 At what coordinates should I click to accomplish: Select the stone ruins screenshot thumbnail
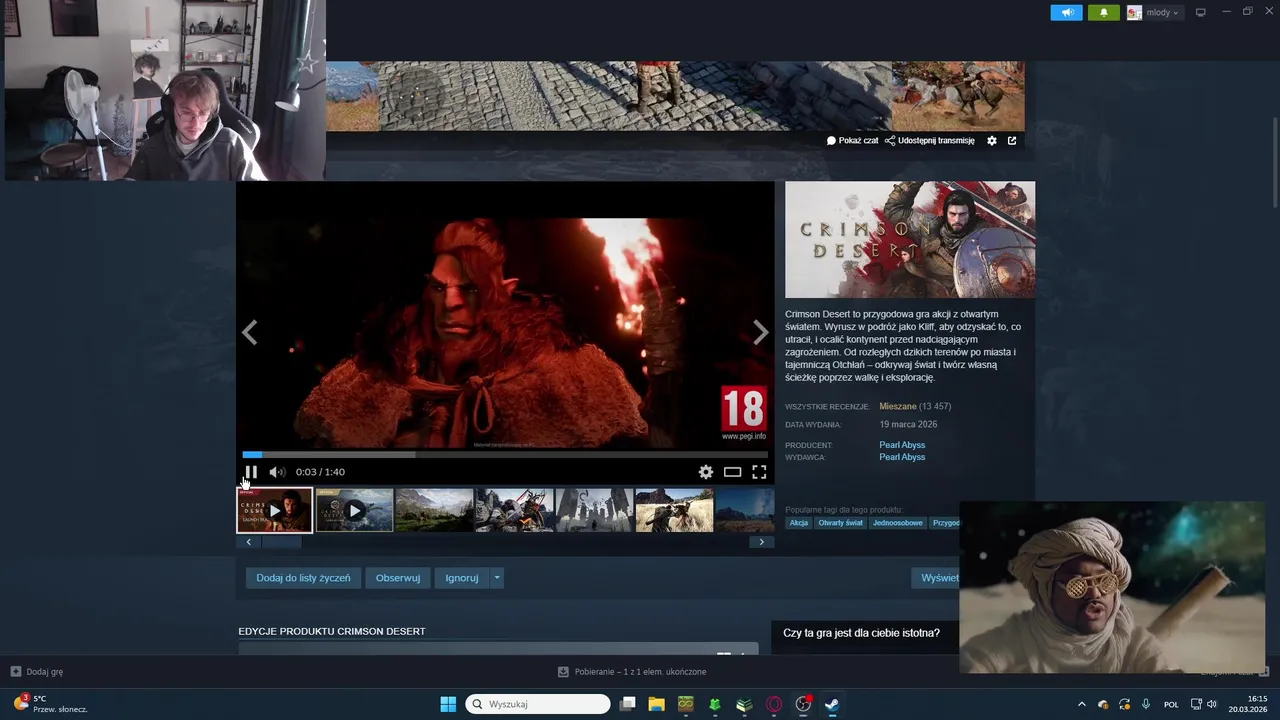point(594,510)
